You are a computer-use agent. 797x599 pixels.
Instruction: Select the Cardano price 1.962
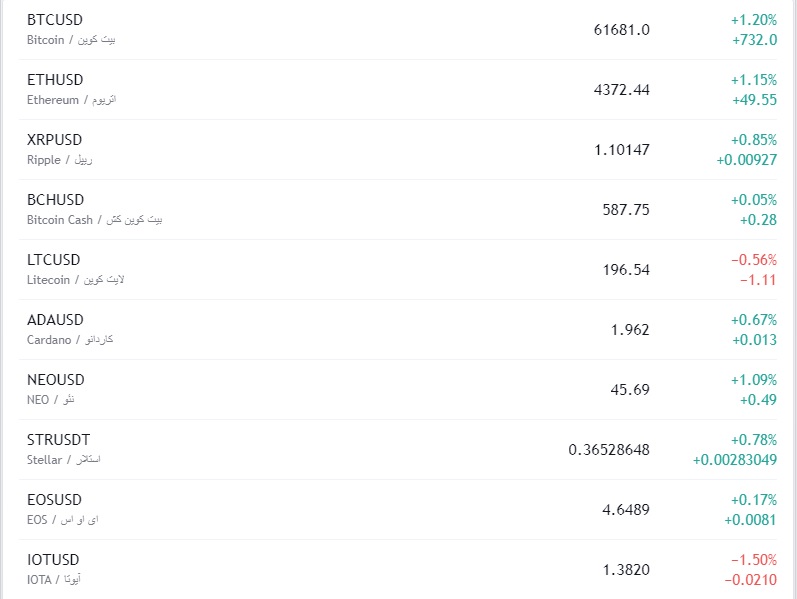pyautogui.click(x=630, y=330)
